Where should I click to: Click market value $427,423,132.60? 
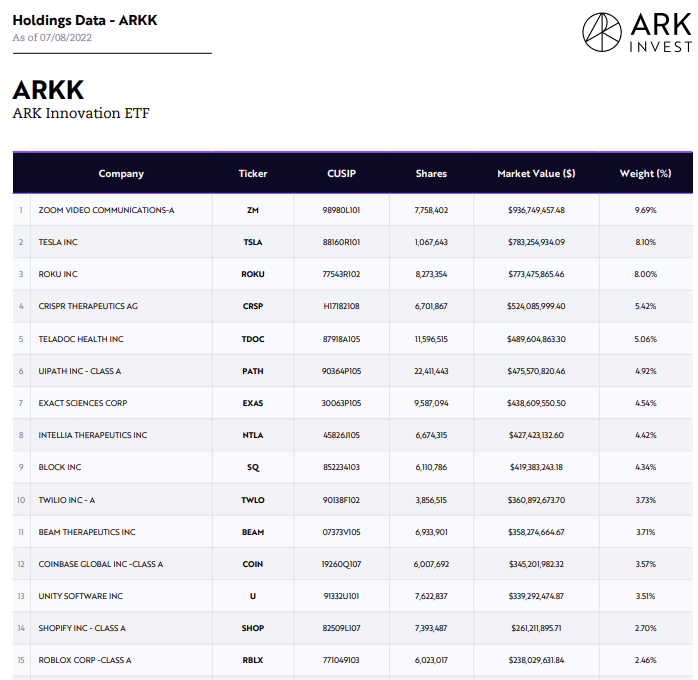[x=536, y=435]
